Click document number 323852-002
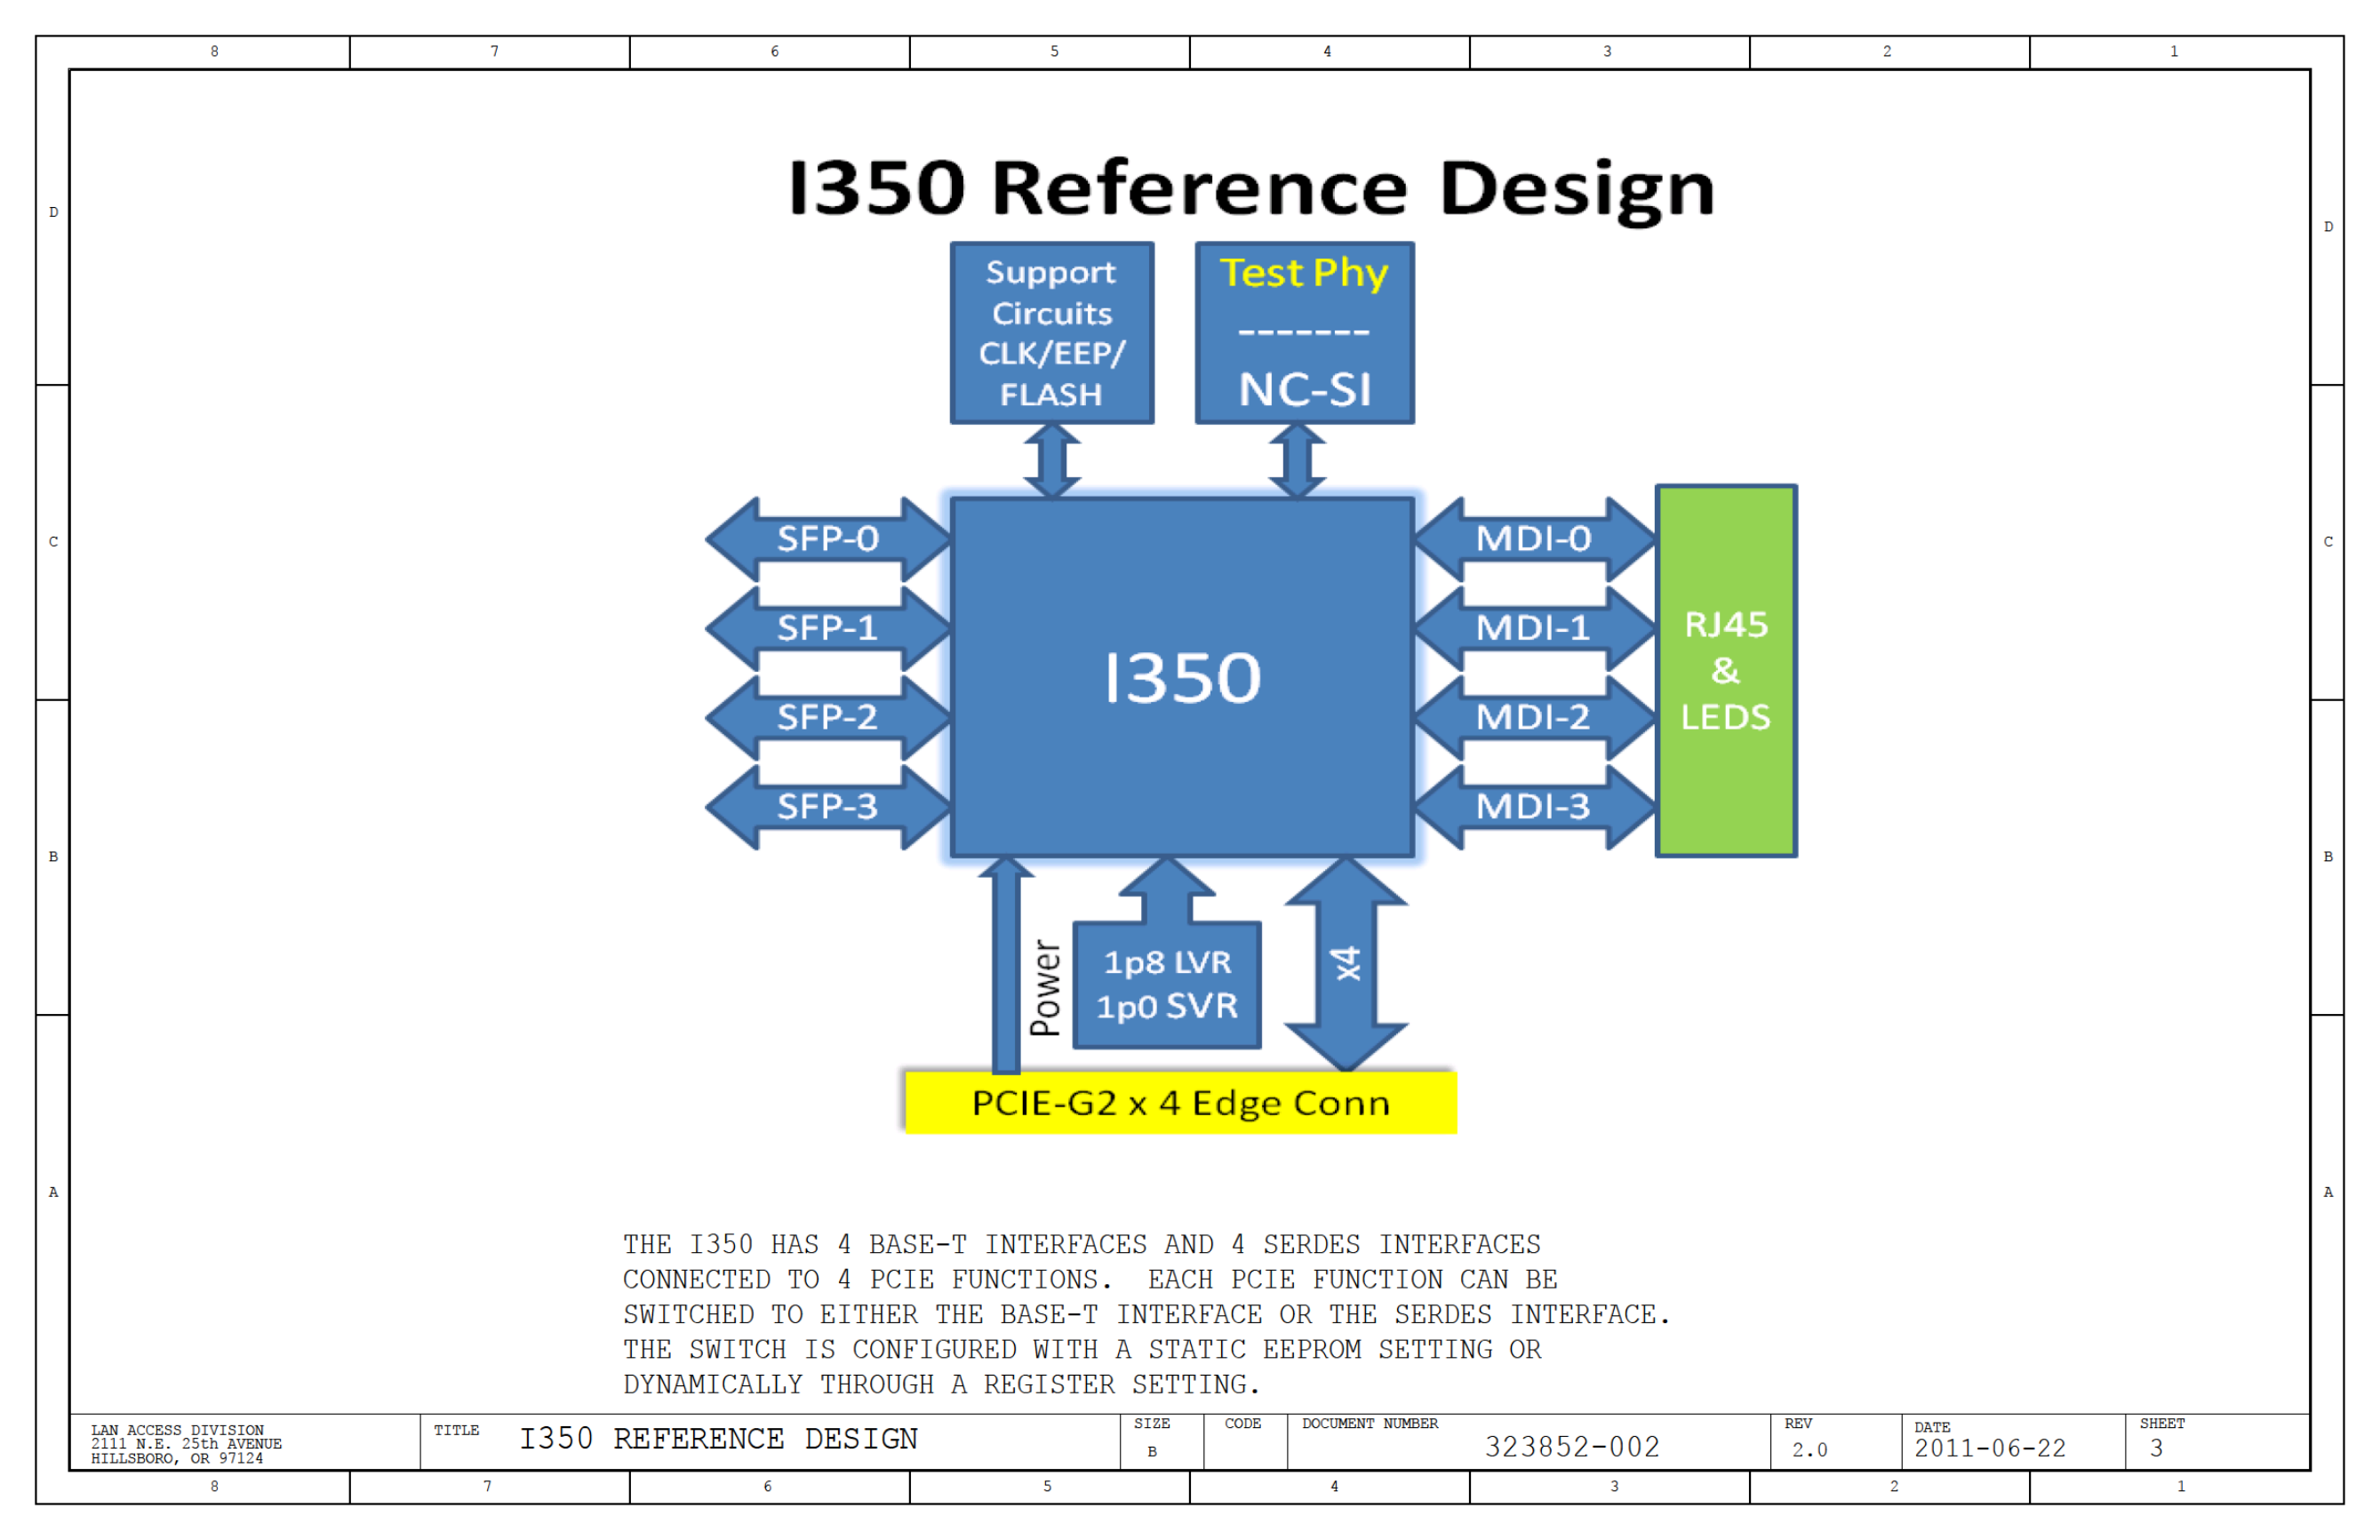 coord(1572,1447)
